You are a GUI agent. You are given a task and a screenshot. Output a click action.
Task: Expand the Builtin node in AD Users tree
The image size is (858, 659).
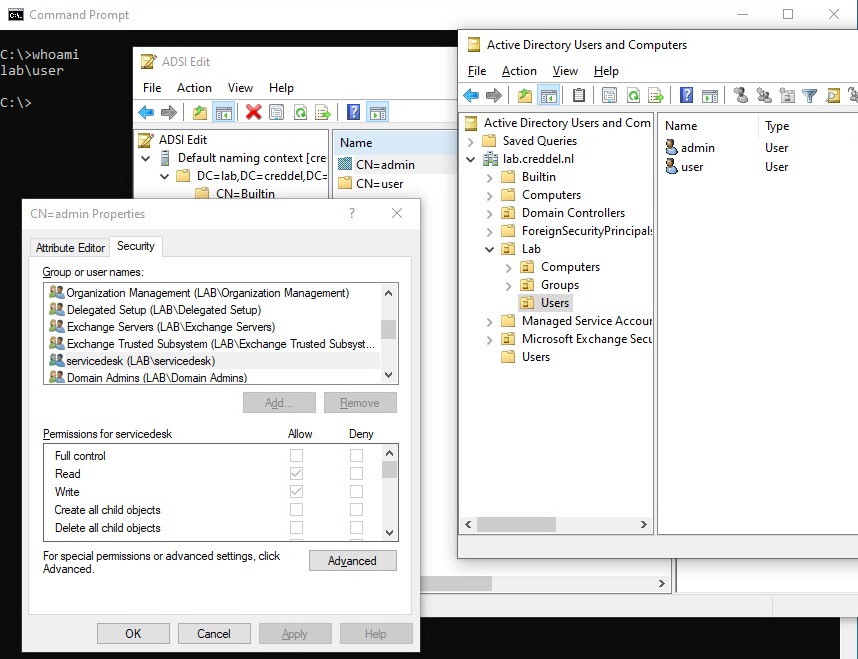[x=490, y=177]
